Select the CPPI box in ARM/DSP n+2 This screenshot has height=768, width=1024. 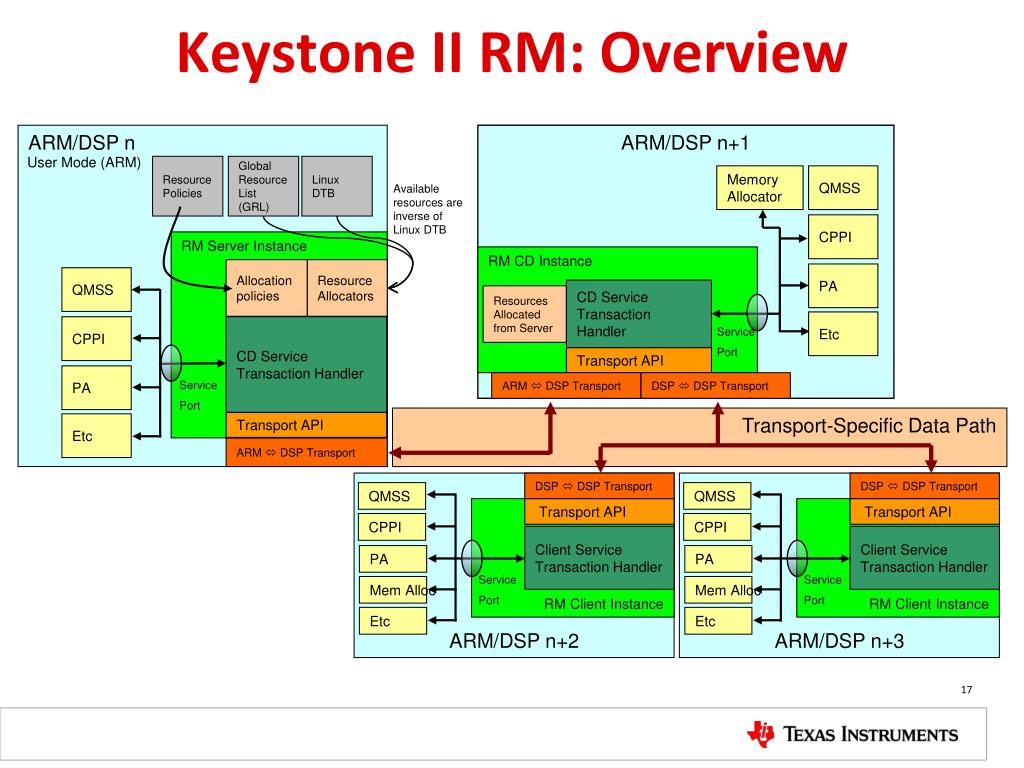(392, 527)
